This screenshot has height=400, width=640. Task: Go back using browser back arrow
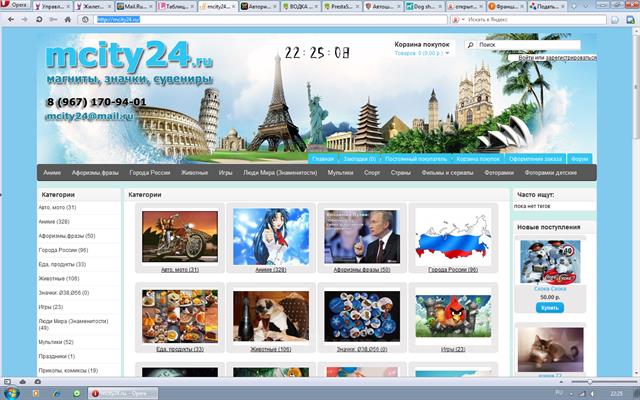tap(11, 19)
